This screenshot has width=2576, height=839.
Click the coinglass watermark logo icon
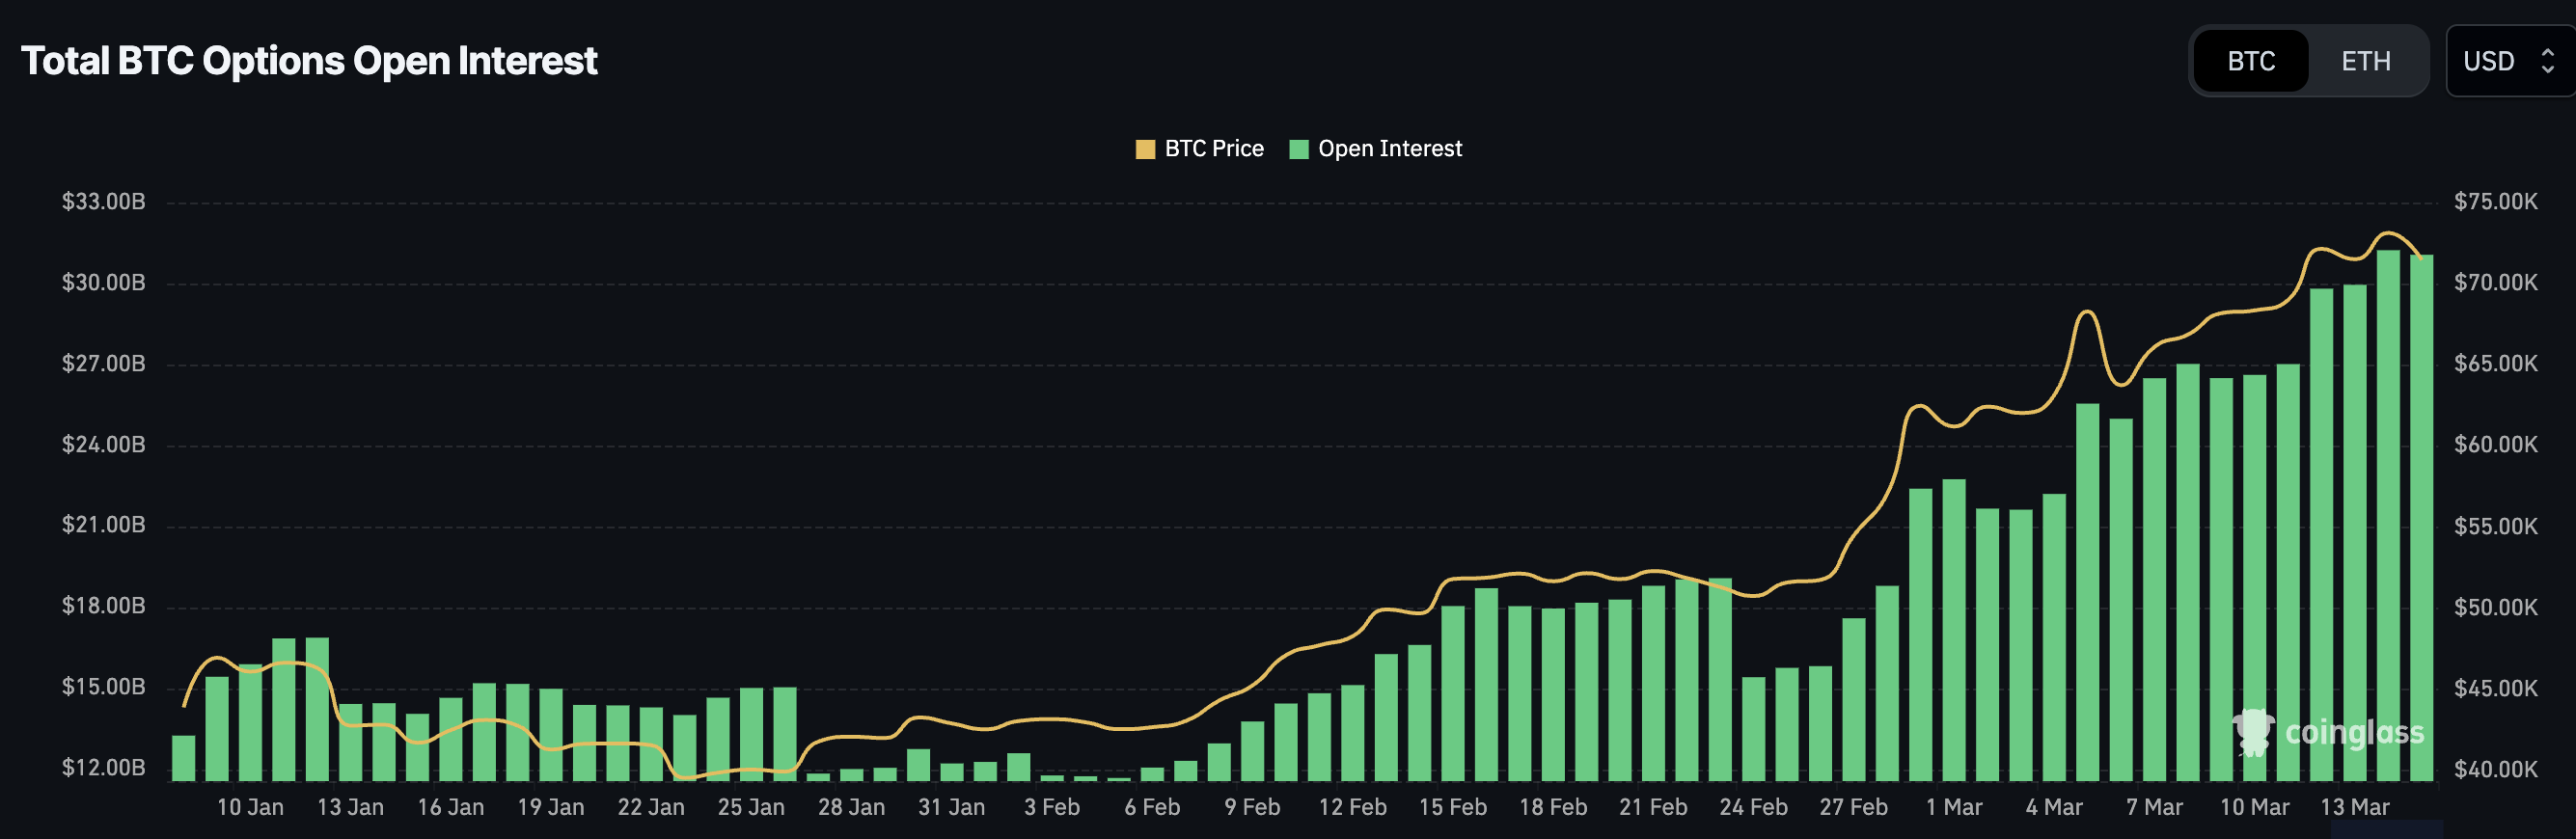tap(2253, 732)
